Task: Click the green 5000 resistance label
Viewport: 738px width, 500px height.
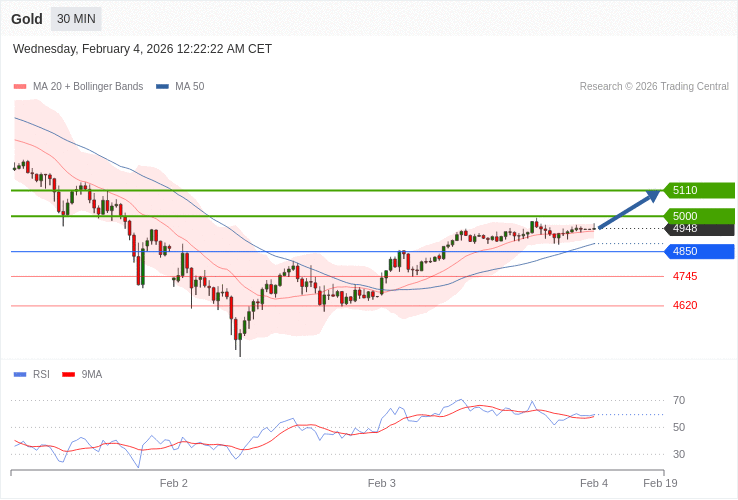Action: [x=699, y=216]
